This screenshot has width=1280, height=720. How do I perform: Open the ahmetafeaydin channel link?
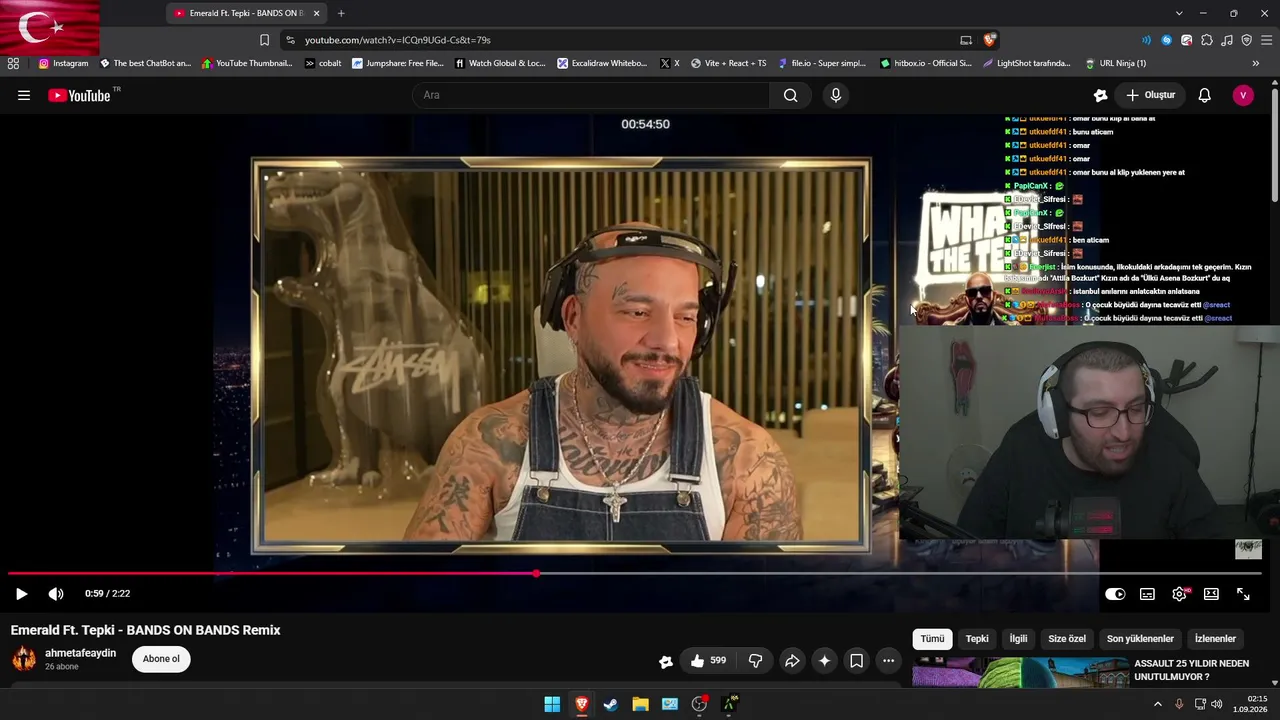click(x=80, y=653)
